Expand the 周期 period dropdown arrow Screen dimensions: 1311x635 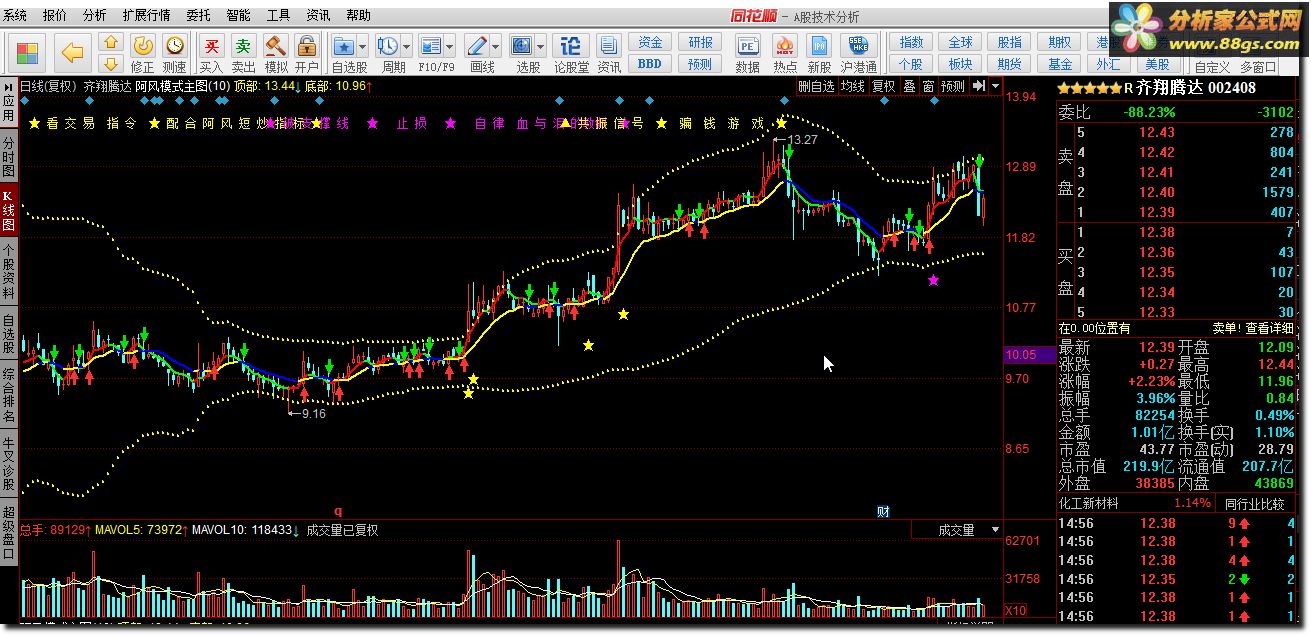407,46
